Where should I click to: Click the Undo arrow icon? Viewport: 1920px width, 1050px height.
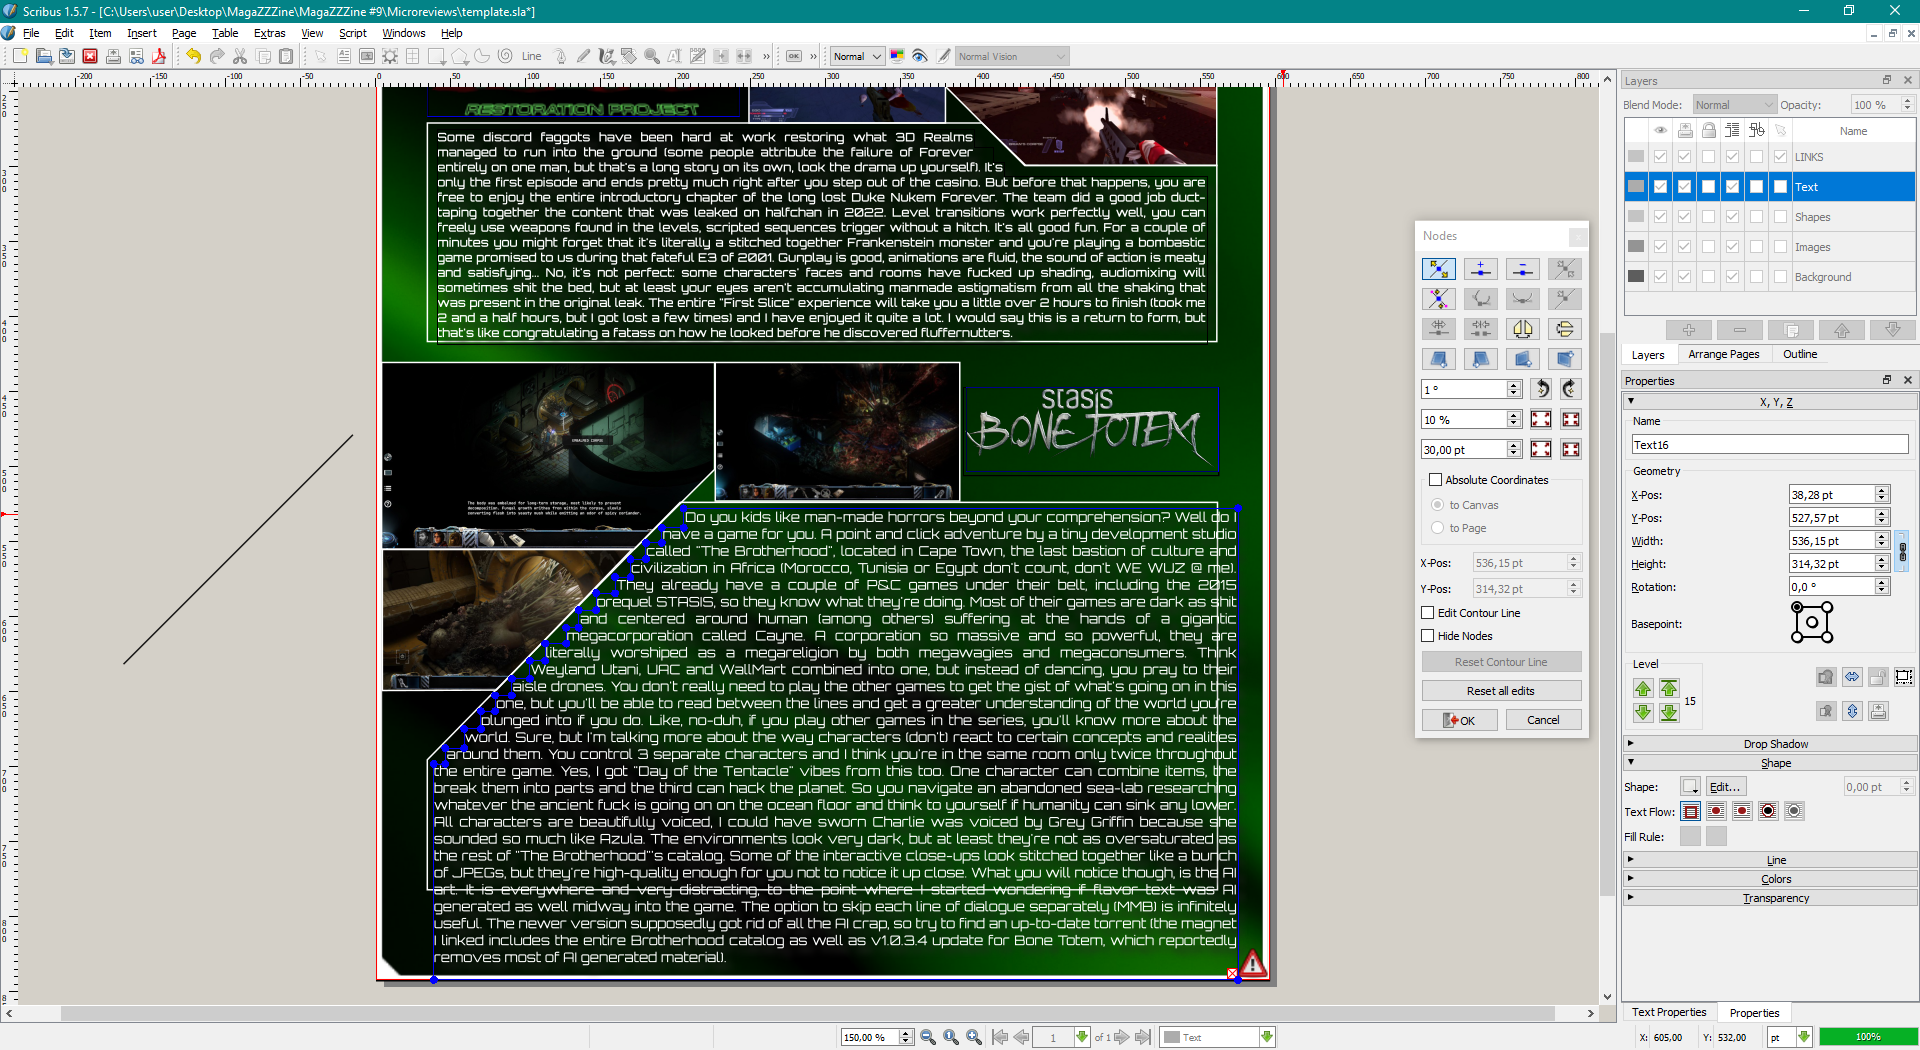pos(194,56)
